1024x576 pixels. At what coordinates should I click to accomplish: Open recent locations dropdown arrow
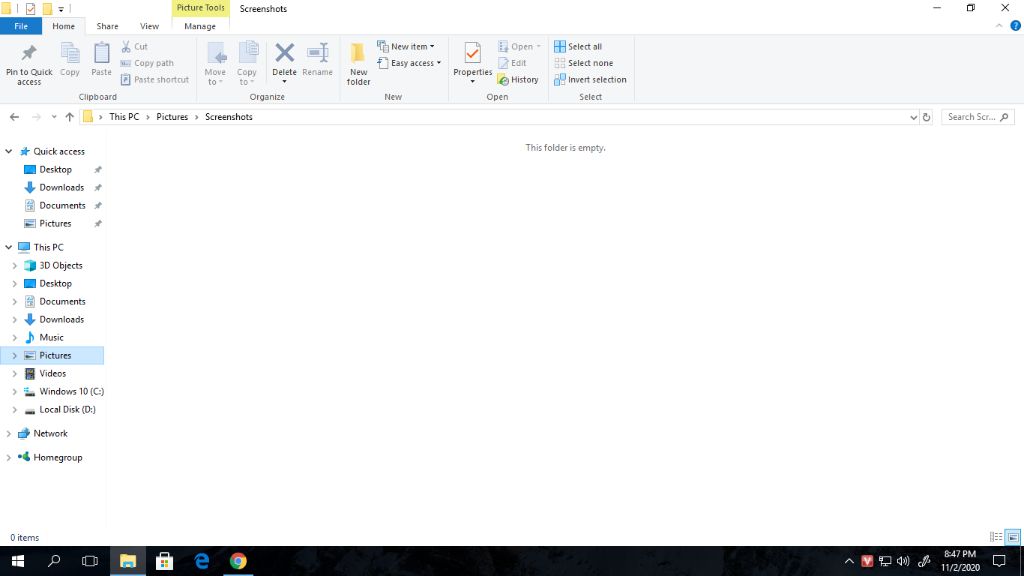54,117
